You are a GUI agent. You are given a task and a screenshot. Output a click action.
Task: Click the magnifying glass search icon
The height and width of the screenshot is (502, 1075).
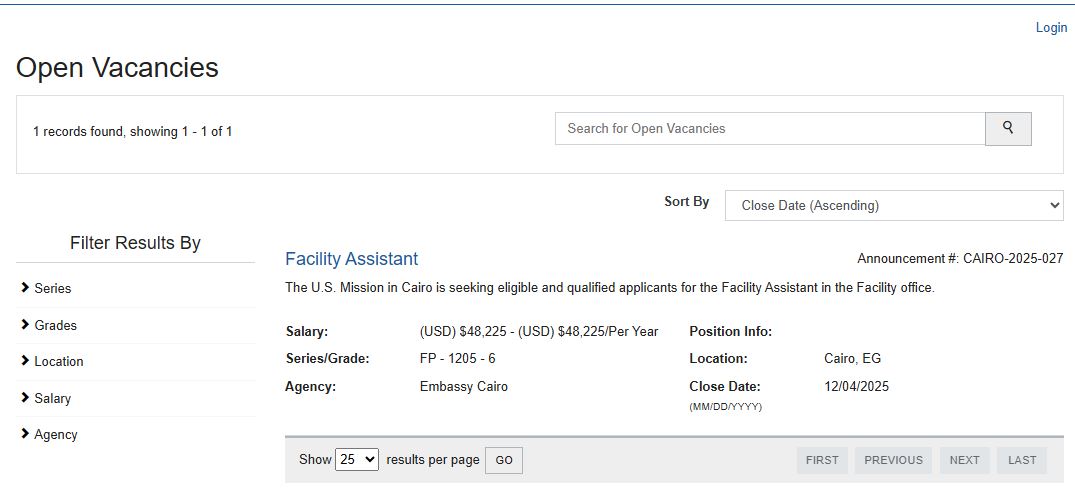[1008, 128]
